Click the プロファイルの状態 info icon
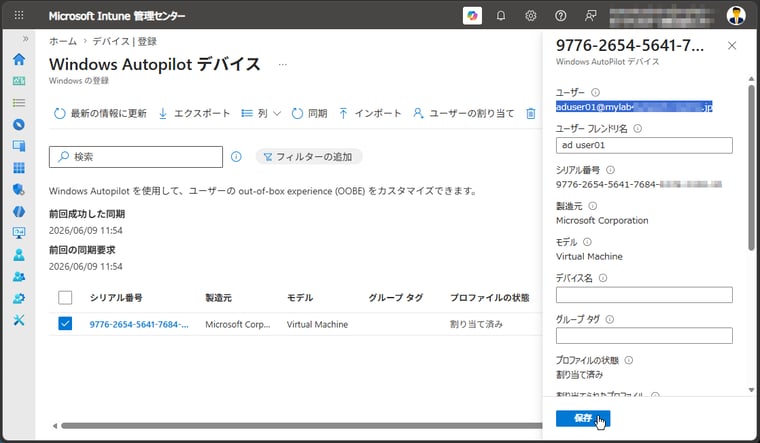760x443 pixels. tap(629, 360)
